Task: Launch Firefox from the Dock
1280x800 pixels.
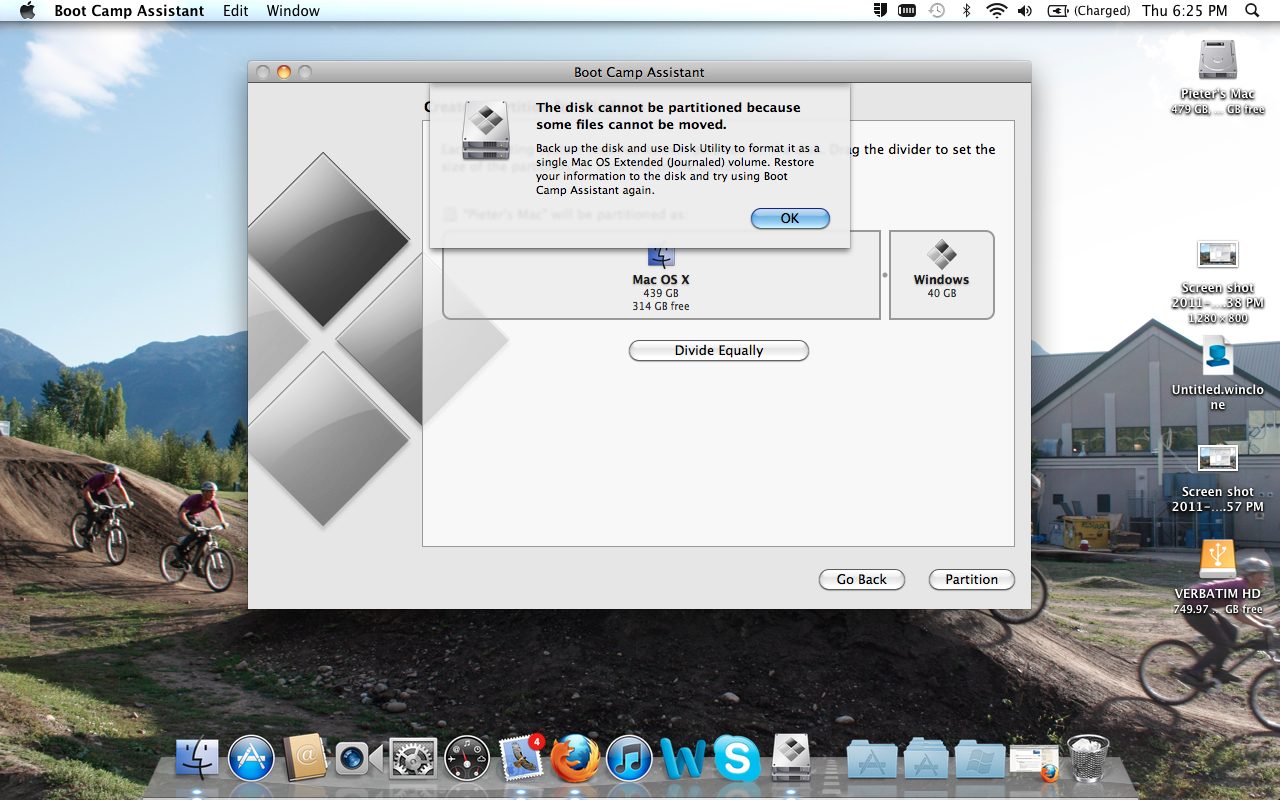Action: coord(575,759)
